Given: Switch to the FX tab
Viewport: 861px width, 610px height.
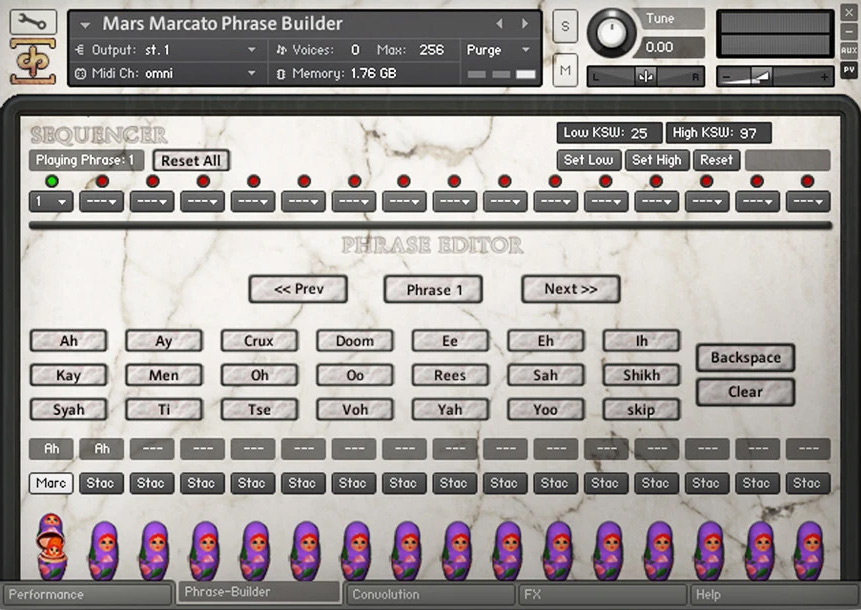Looking at the screenshot, I should tap(602, 595).
